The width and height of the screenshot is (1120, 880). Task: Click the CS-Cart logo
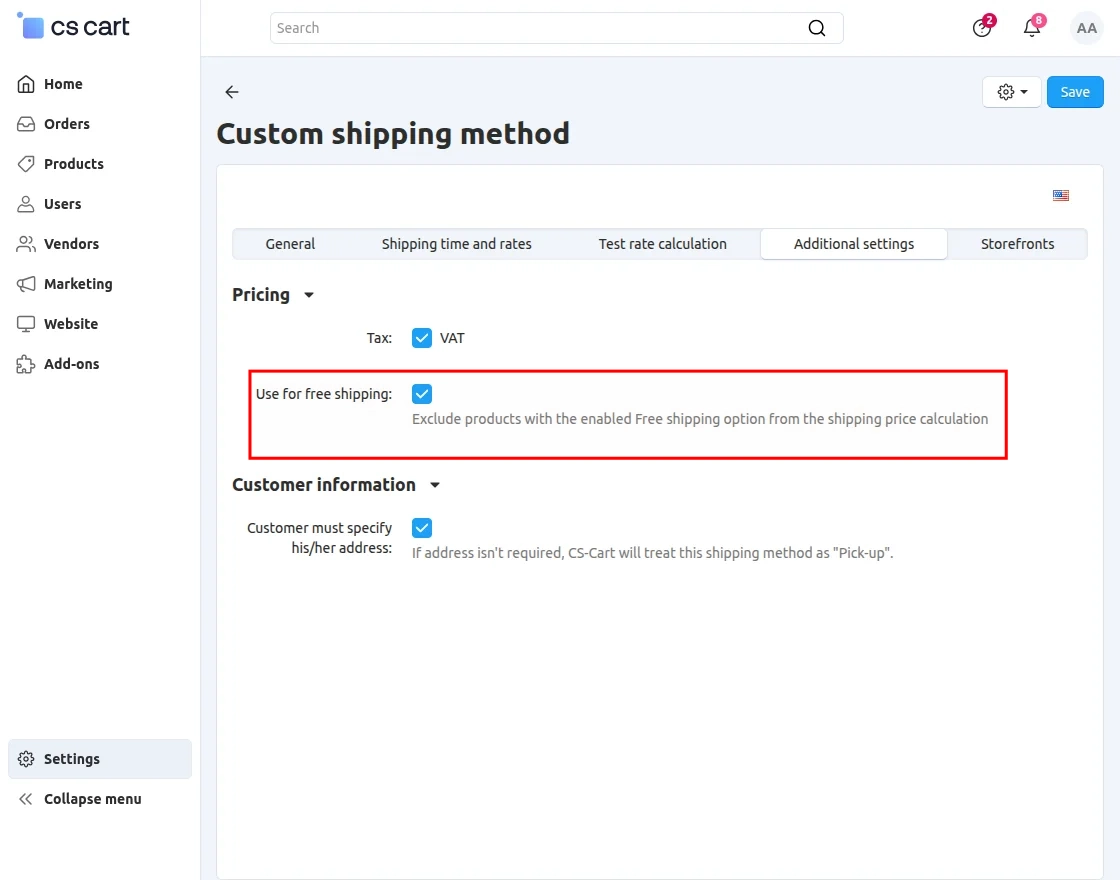coord(73,26)
